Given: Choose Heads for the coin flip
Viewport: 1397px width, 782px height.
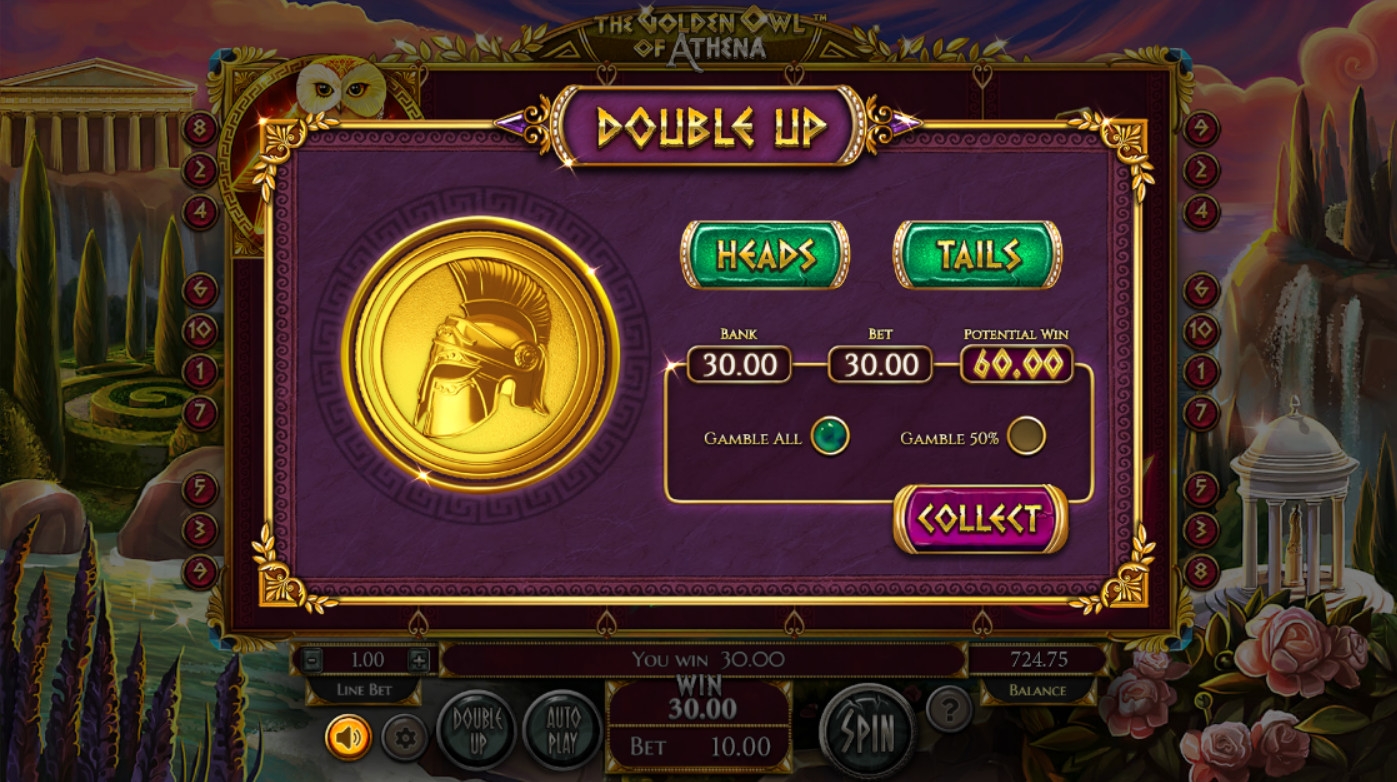Looking at the screenshot, I should pyautogui.click(x=765, y=255).
